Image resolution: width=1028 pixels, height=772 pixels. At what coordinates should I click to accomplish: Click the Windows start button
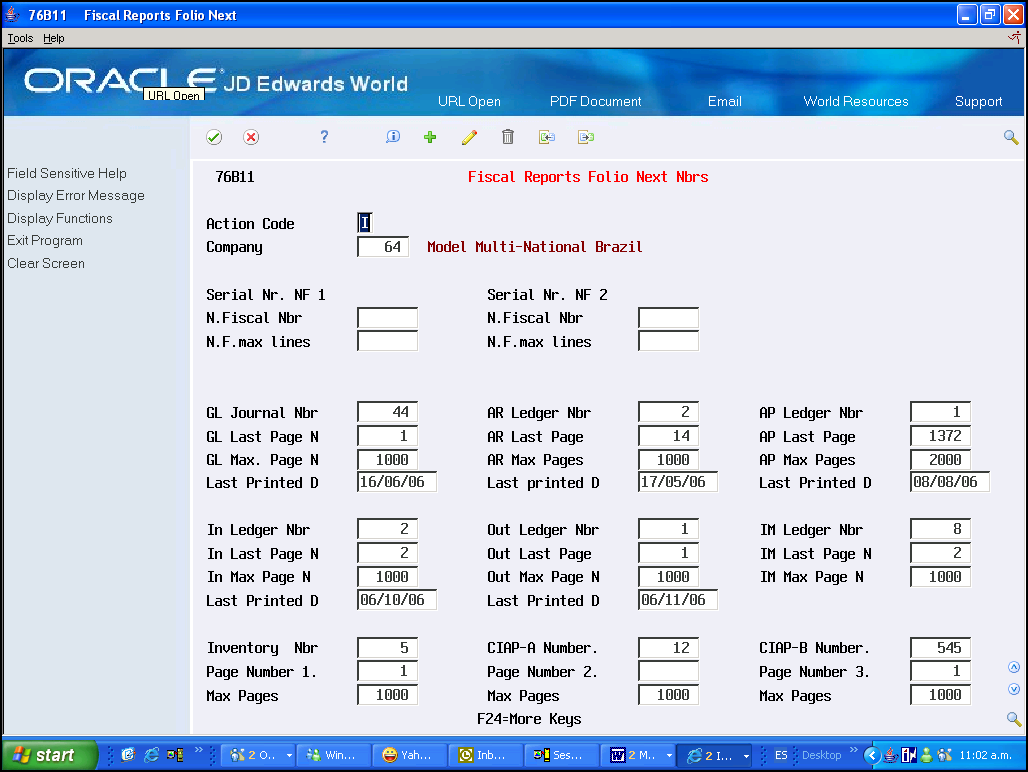tap(50, 755)
